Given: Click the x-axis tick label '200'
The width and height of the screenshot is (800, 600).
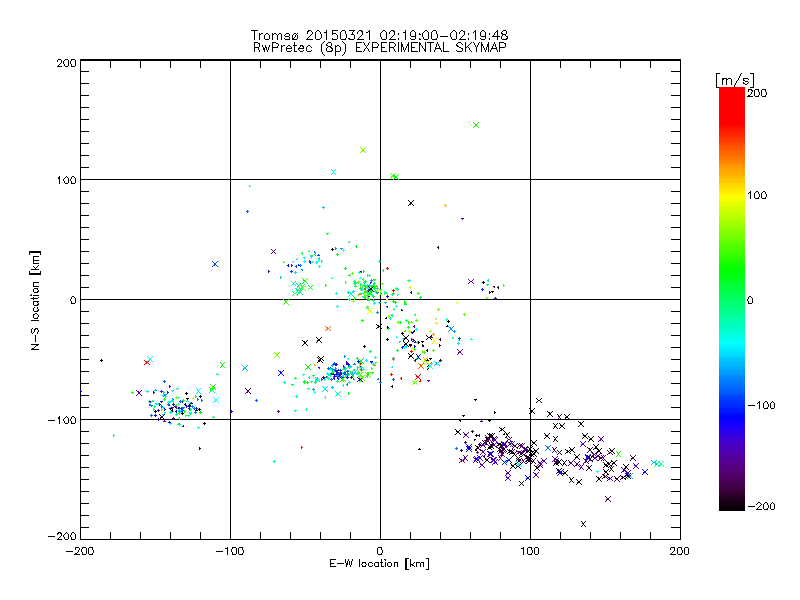Looking at the screenshot, I should pyautogui.click(x=680, y=551).
